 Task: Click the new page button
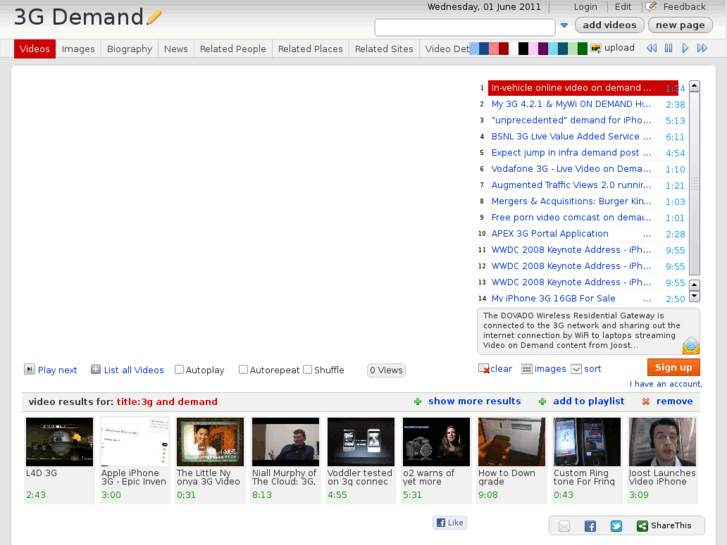[x=680, y=25]
